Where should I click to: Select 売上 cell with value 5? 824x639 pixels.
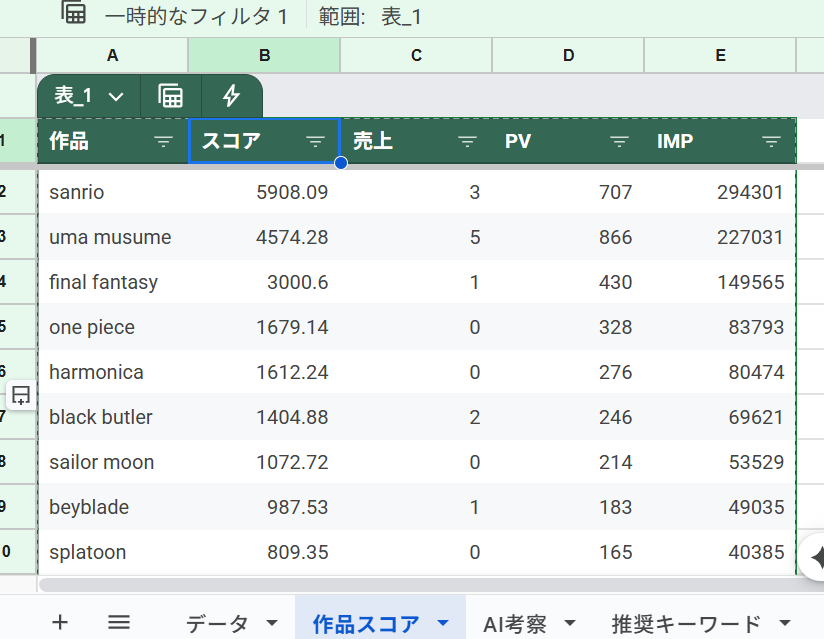click(x=416, y=237)
